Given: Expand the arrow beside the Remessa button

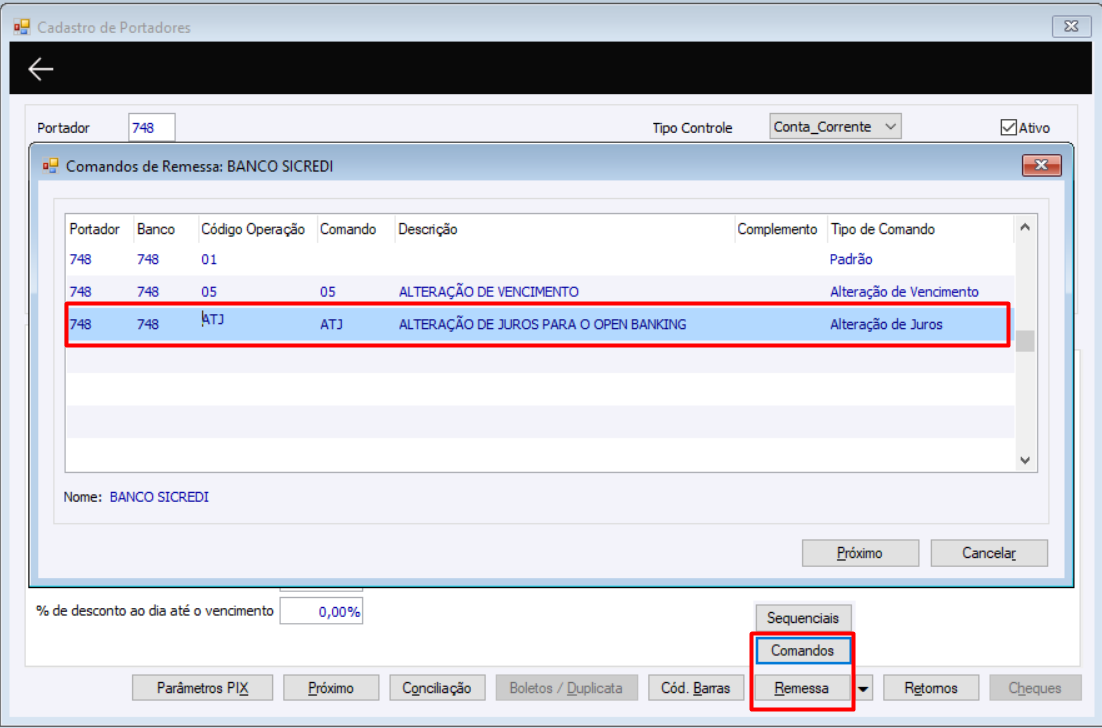Looking at the screenshot, I should point(863,688).
